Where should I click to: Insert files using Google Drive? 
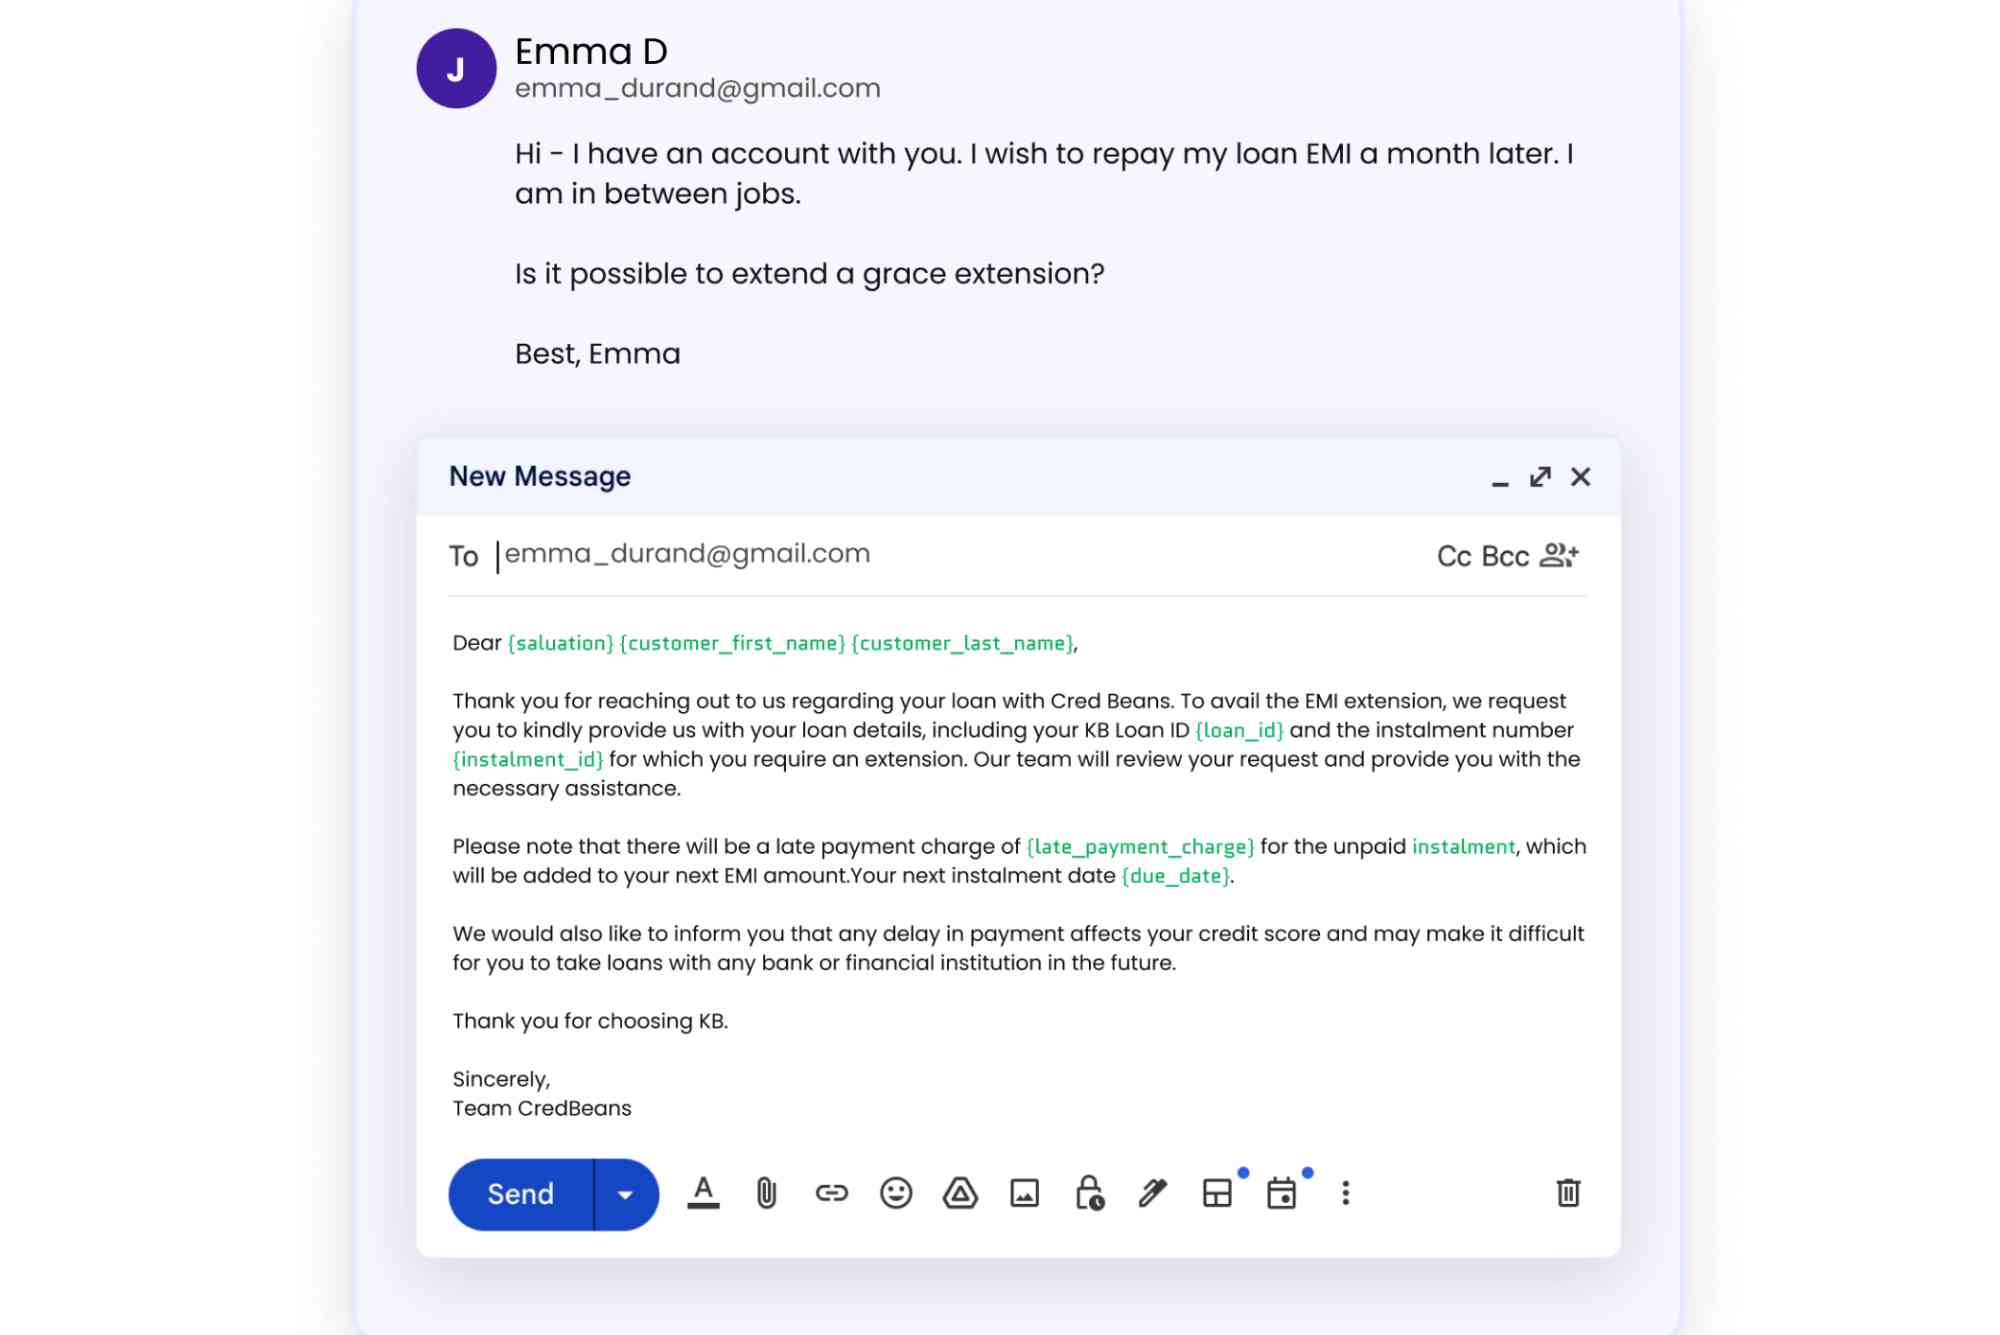coord(959,1192)
